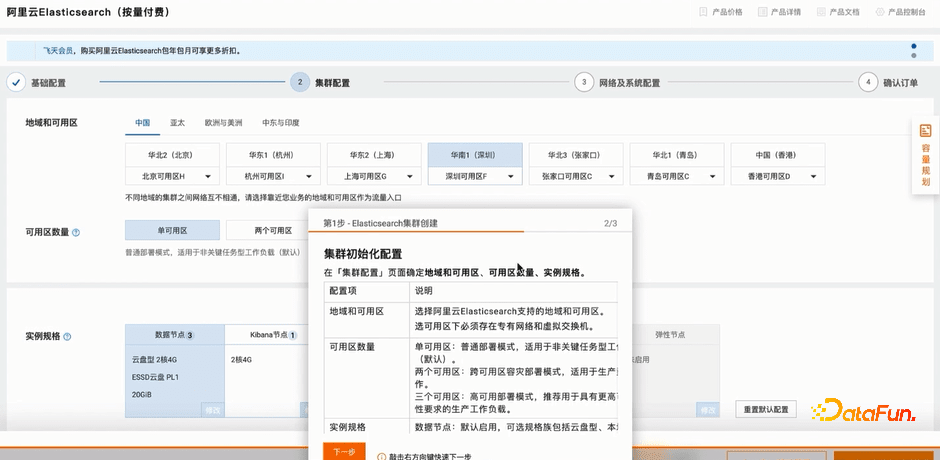
Task: Open the 青岛可用区C dropdown
Action: point(677,176)
